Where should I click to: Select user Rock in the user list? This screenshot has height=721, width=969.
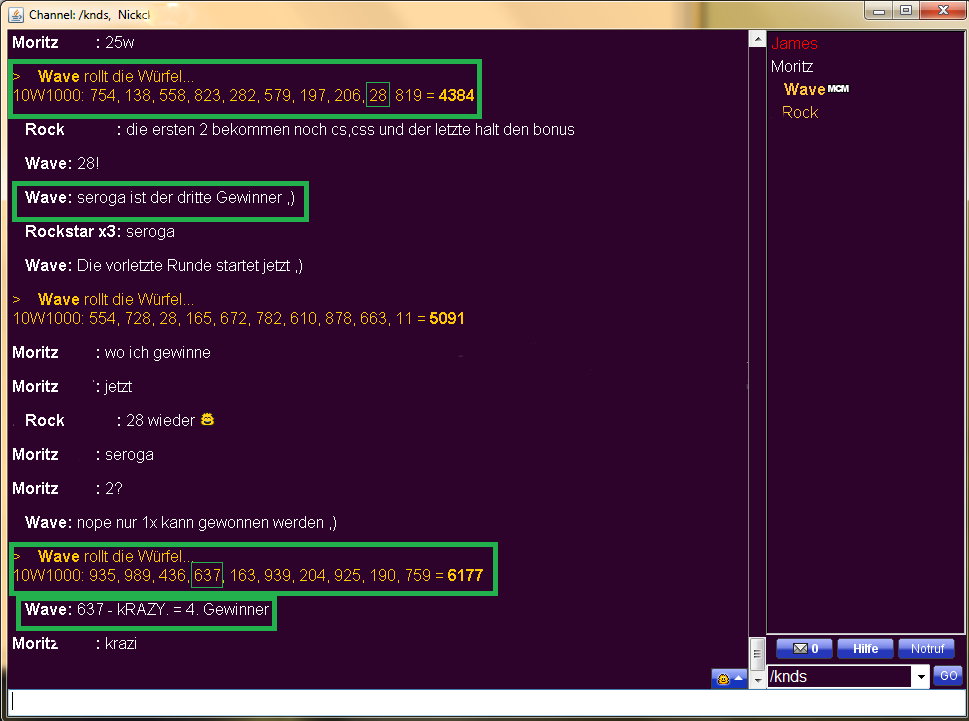point(800,112)
